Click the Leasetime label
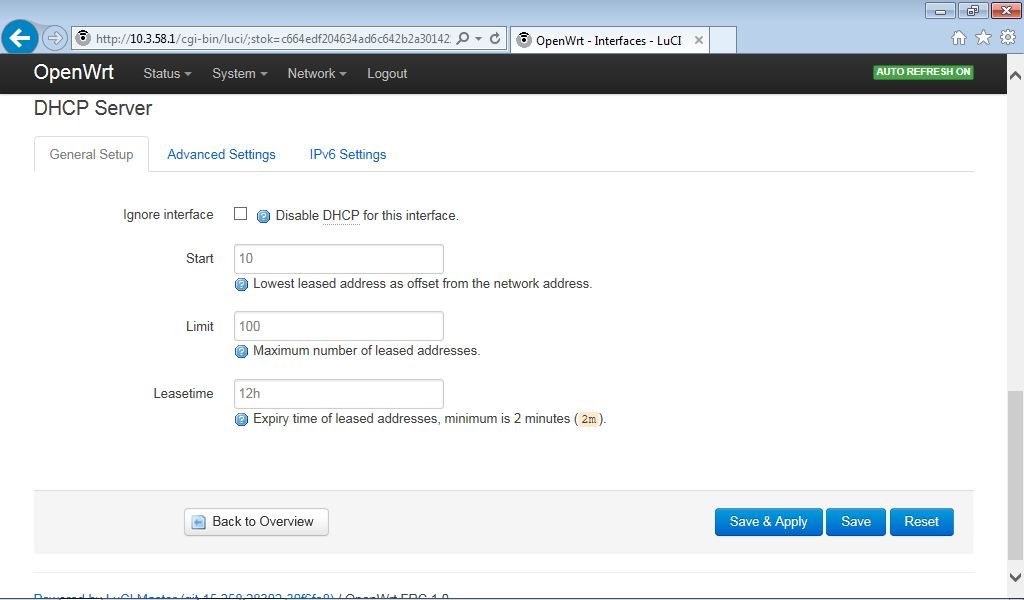This screenshot has width=1024, height=600. click(183, 394)
